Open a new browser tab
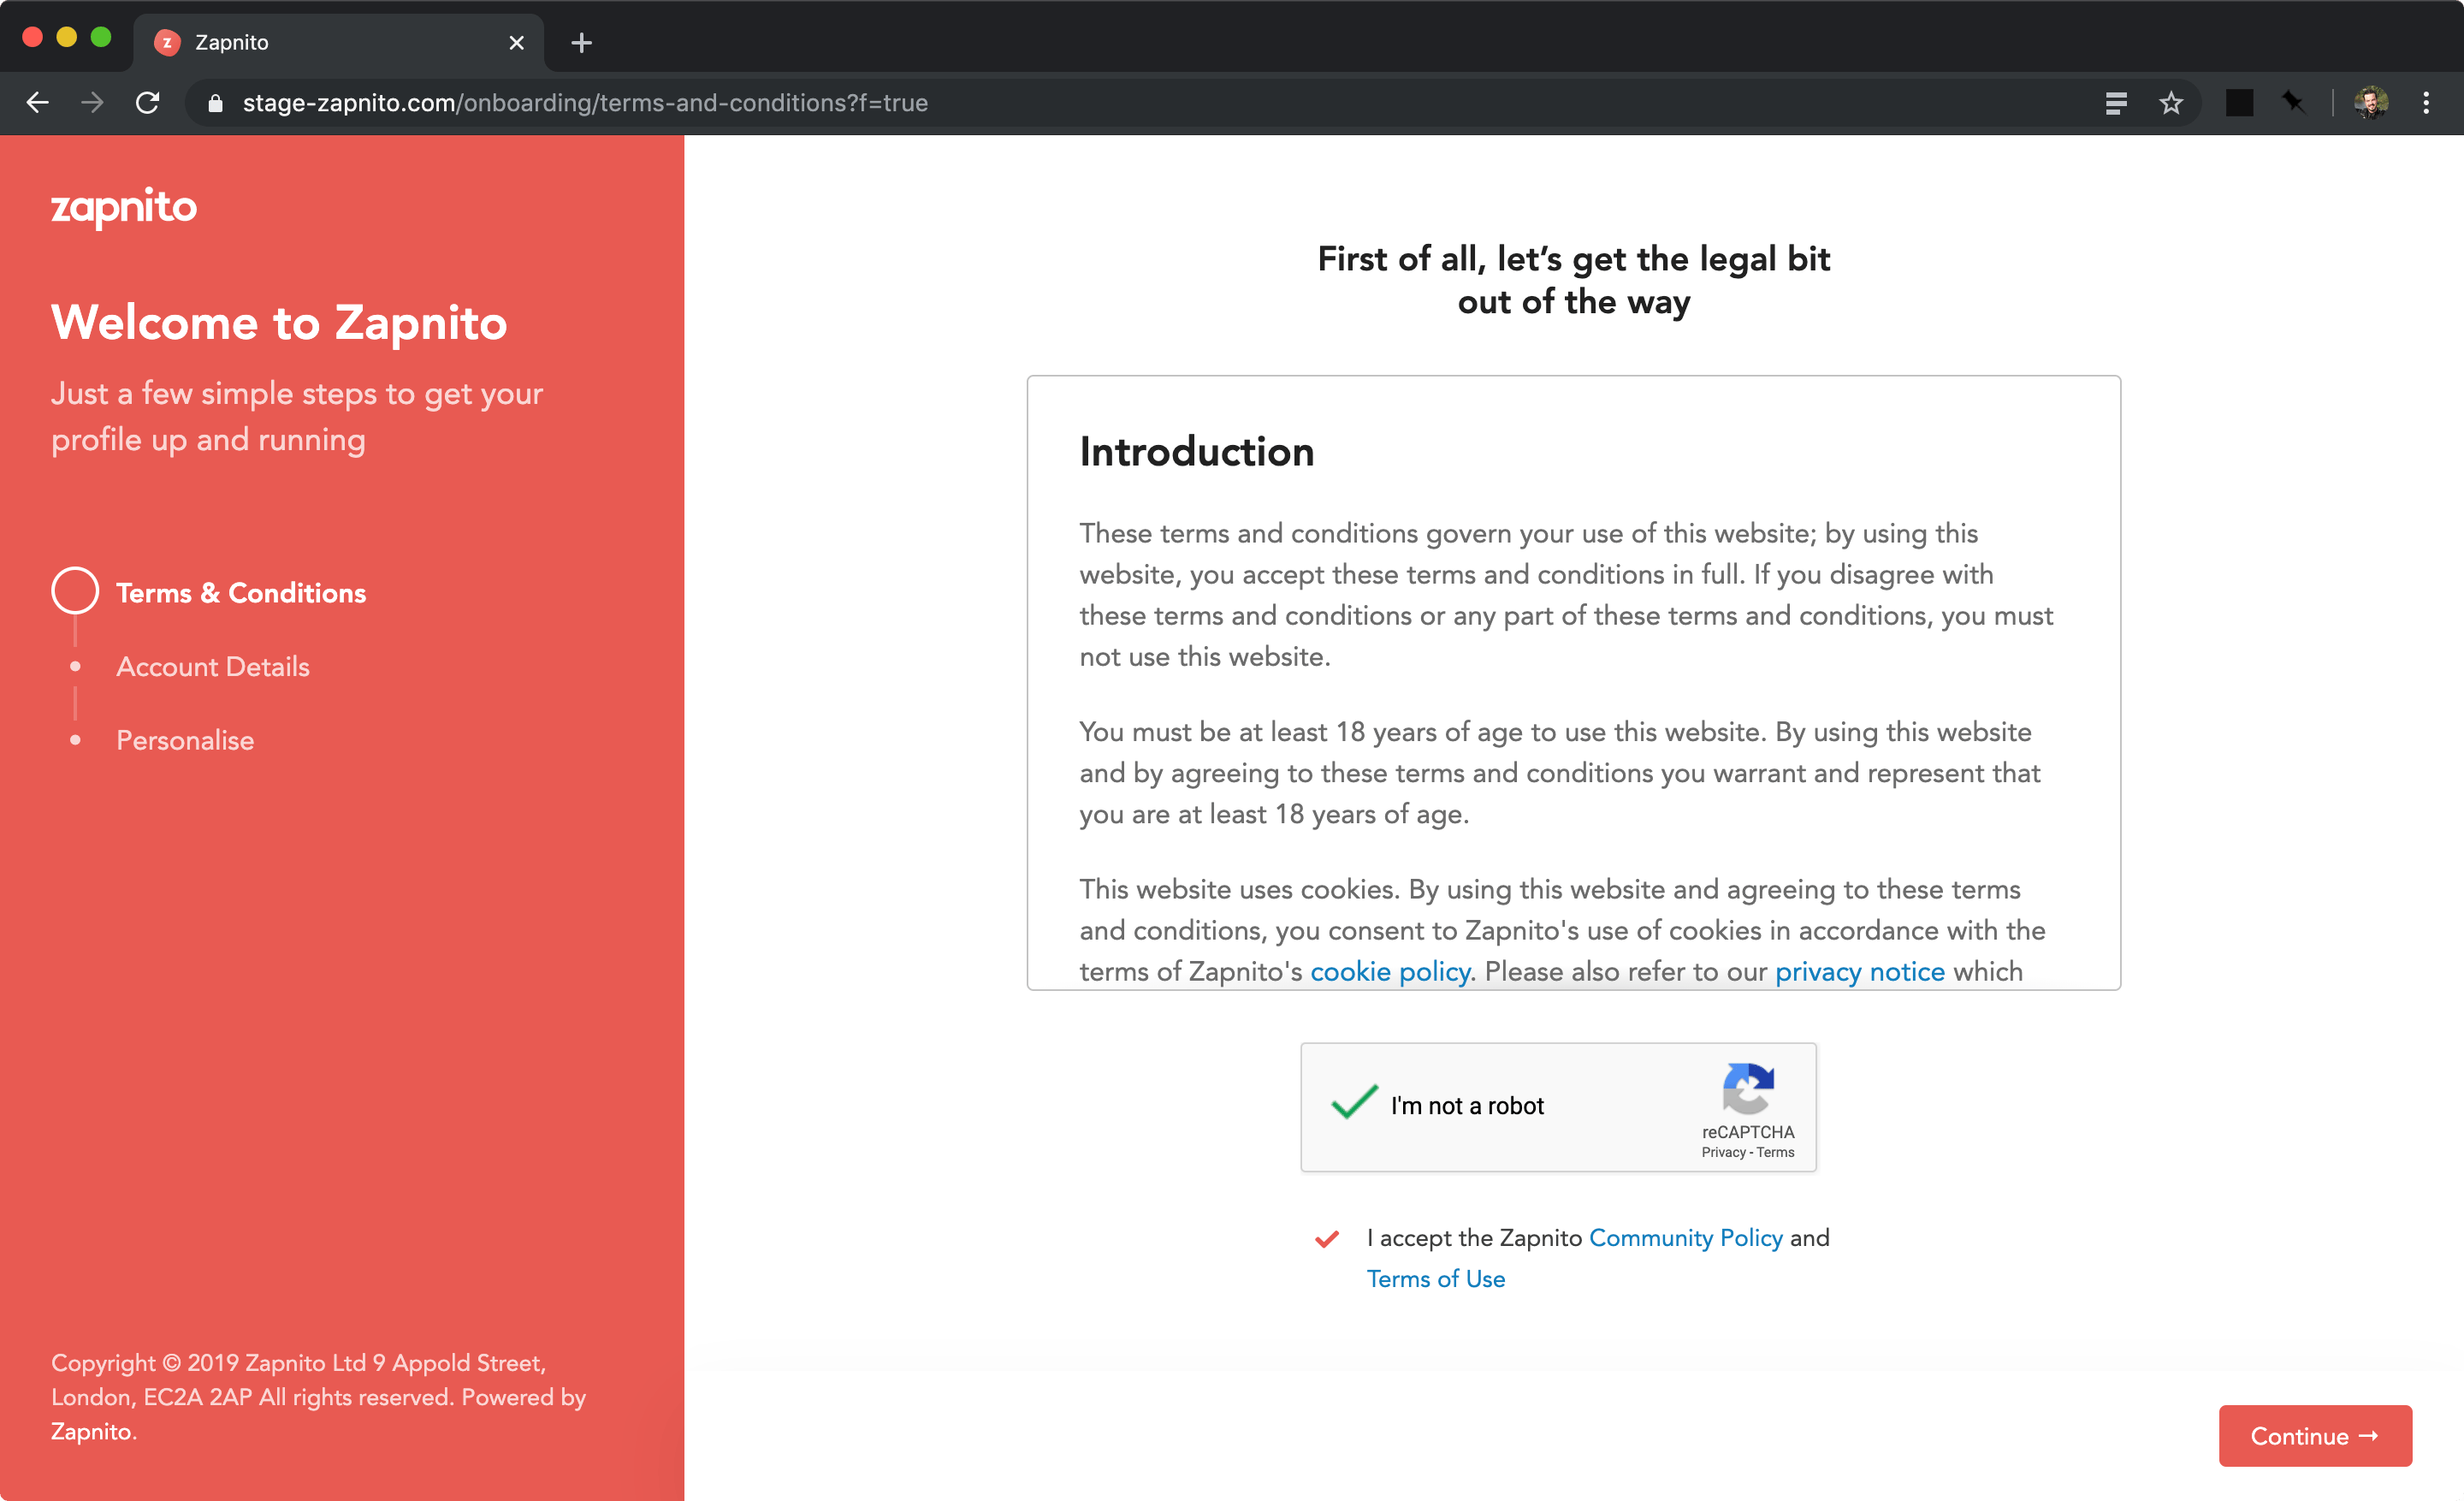This screenshot has height=1501, width=2464. [581, 43]
